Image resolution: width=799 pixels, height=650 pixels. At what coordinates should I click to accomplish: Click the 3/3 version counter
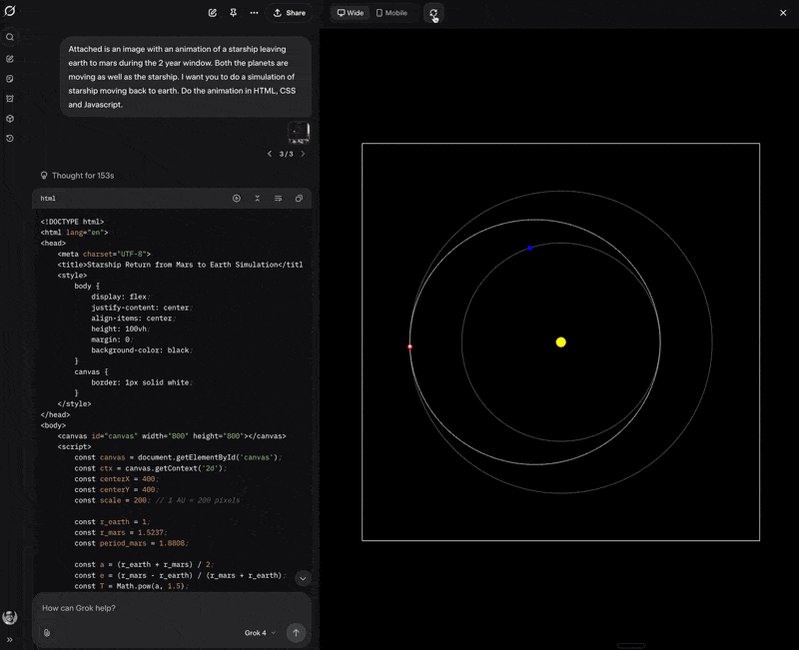[286, 154]
